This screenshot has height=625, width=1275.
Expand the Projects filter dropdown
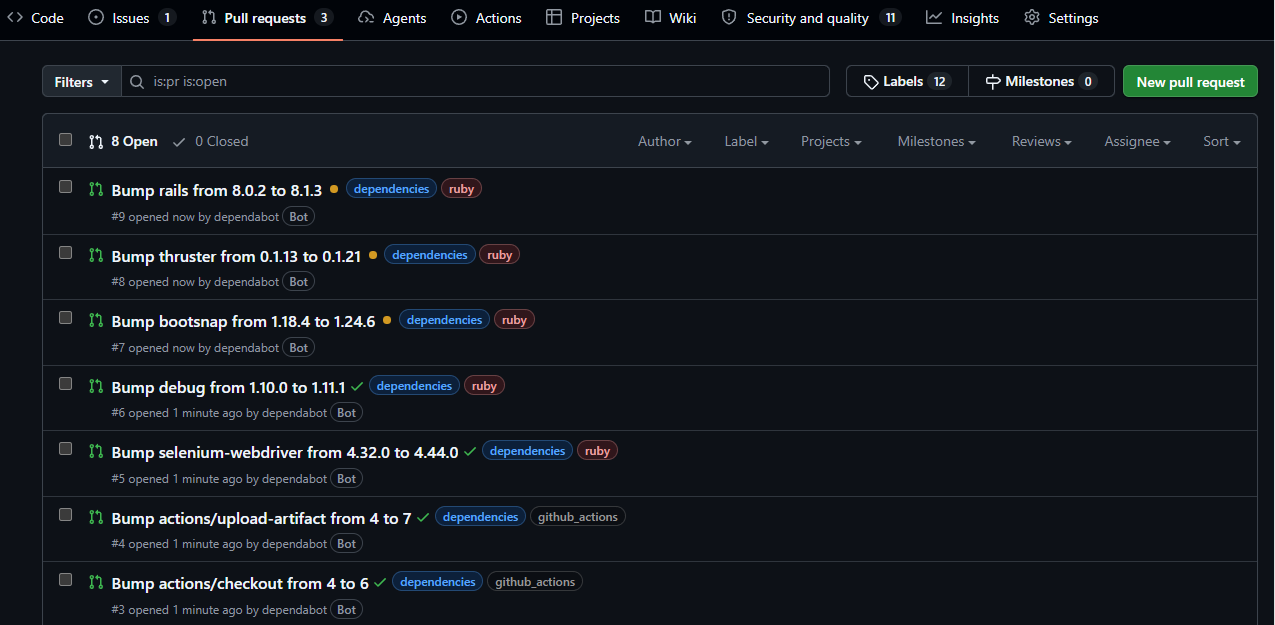[831, 141]
